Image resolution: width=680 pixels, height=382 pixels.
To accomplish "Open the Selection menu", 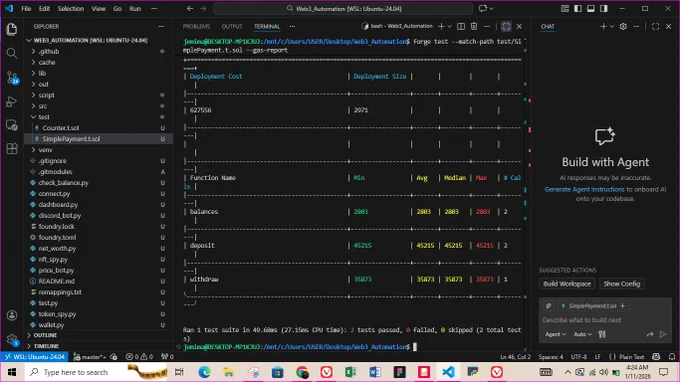I will tap(71, 9).
